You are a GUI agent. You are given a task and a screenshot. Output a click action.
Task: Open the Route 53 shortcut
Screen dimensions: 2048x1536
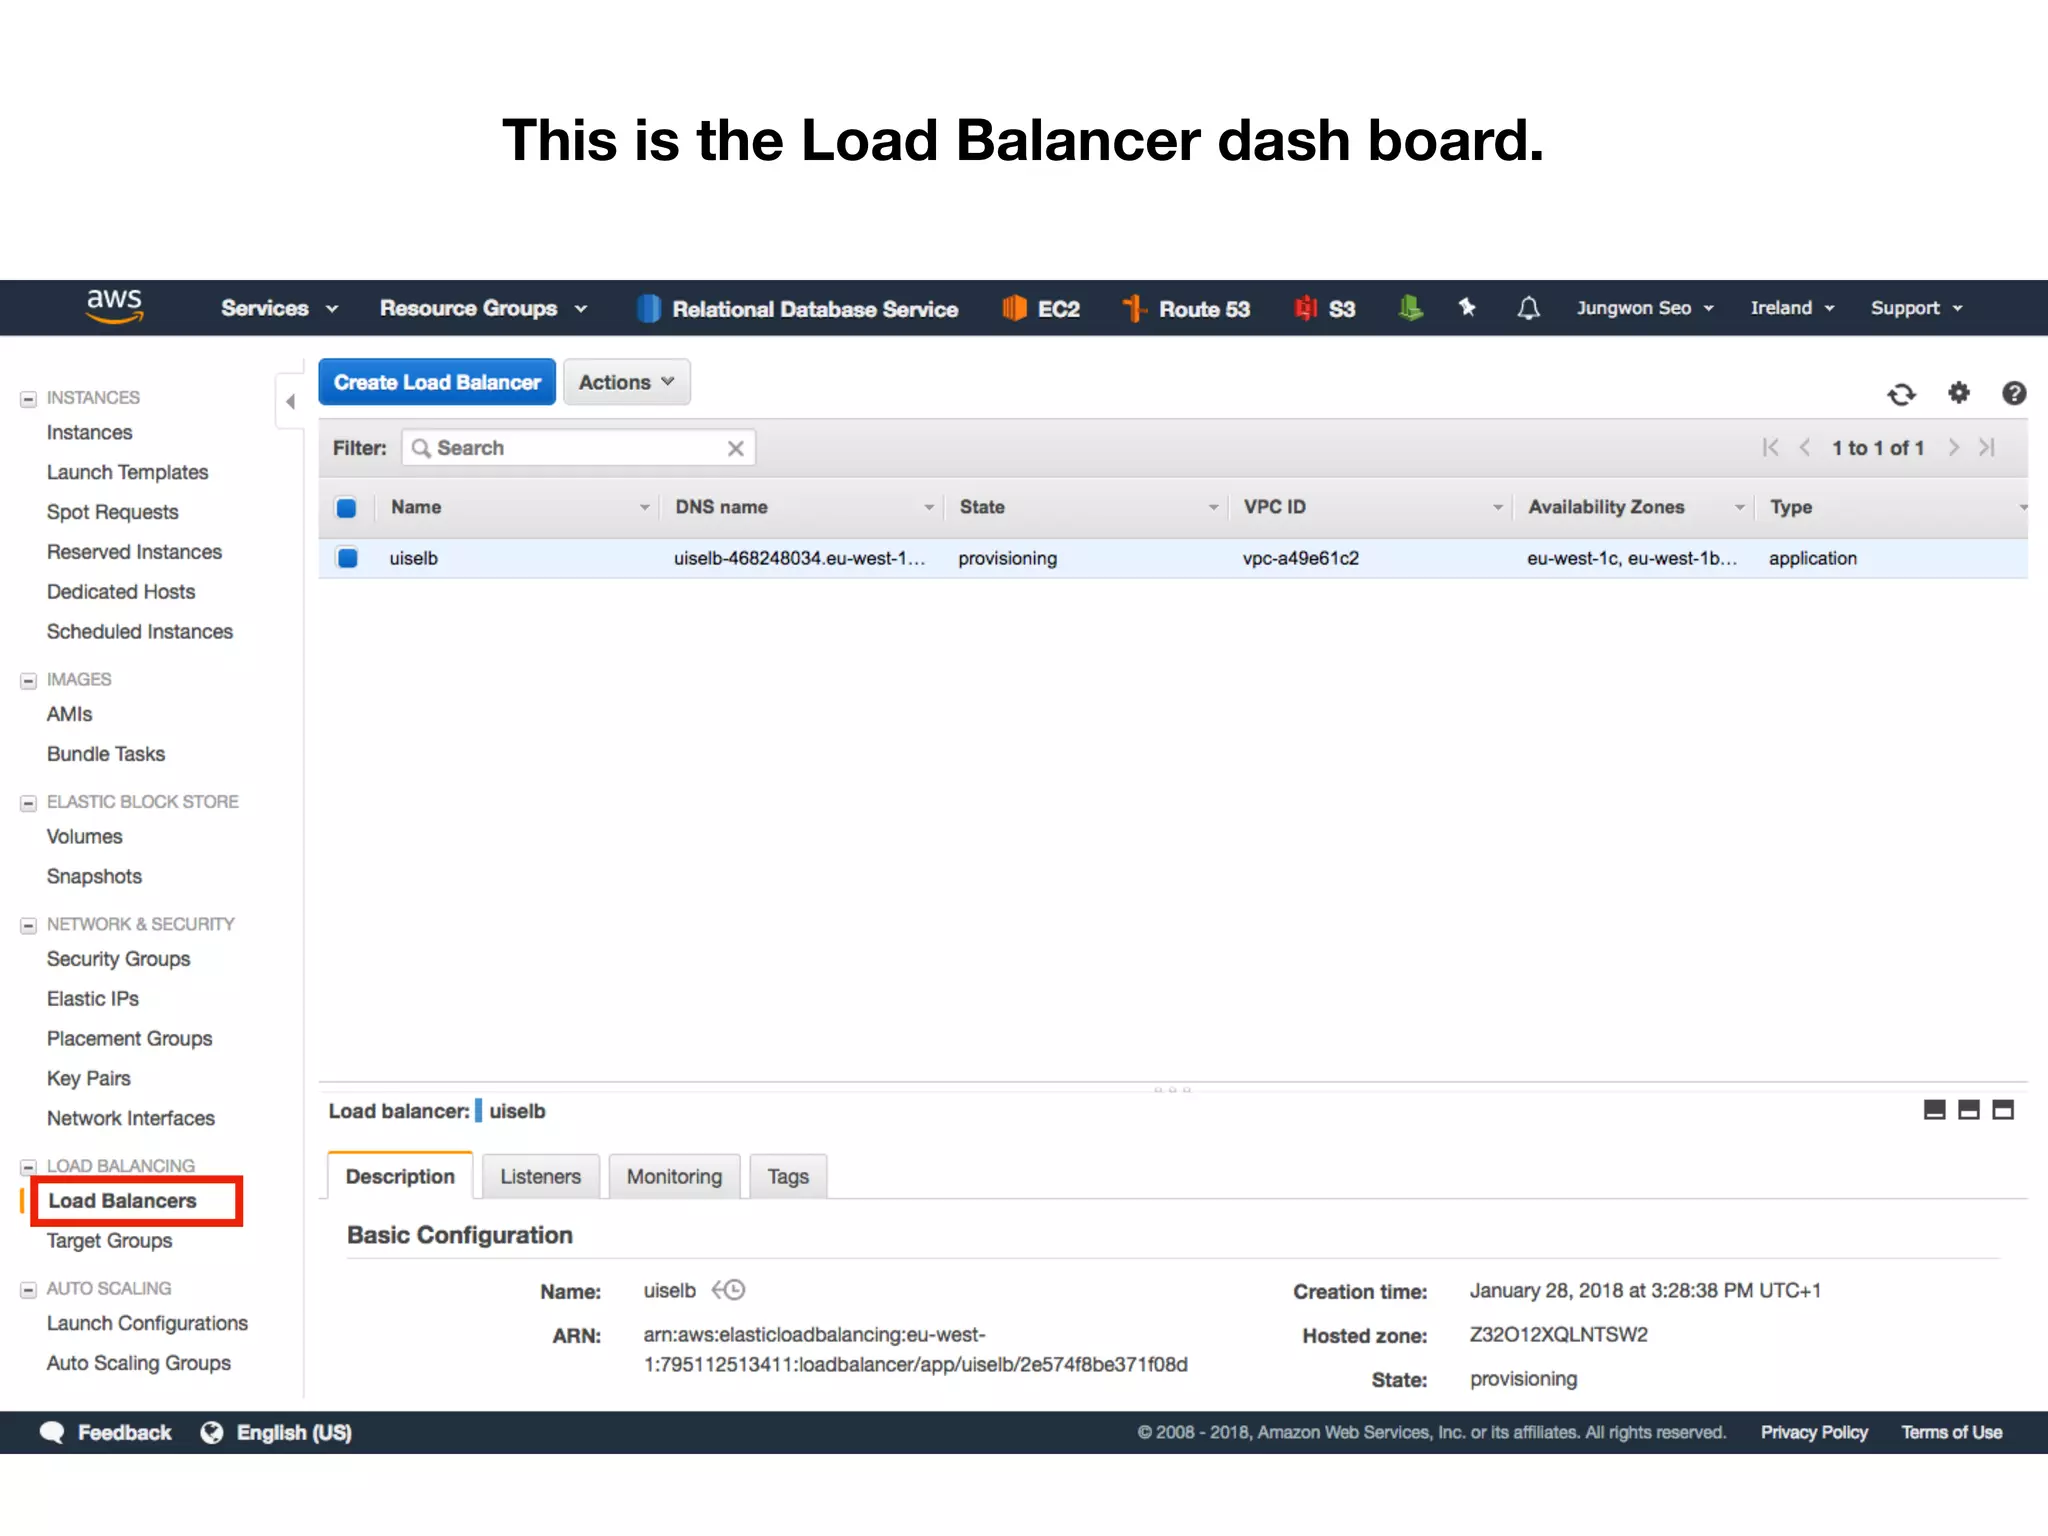tap(1186, 309)
